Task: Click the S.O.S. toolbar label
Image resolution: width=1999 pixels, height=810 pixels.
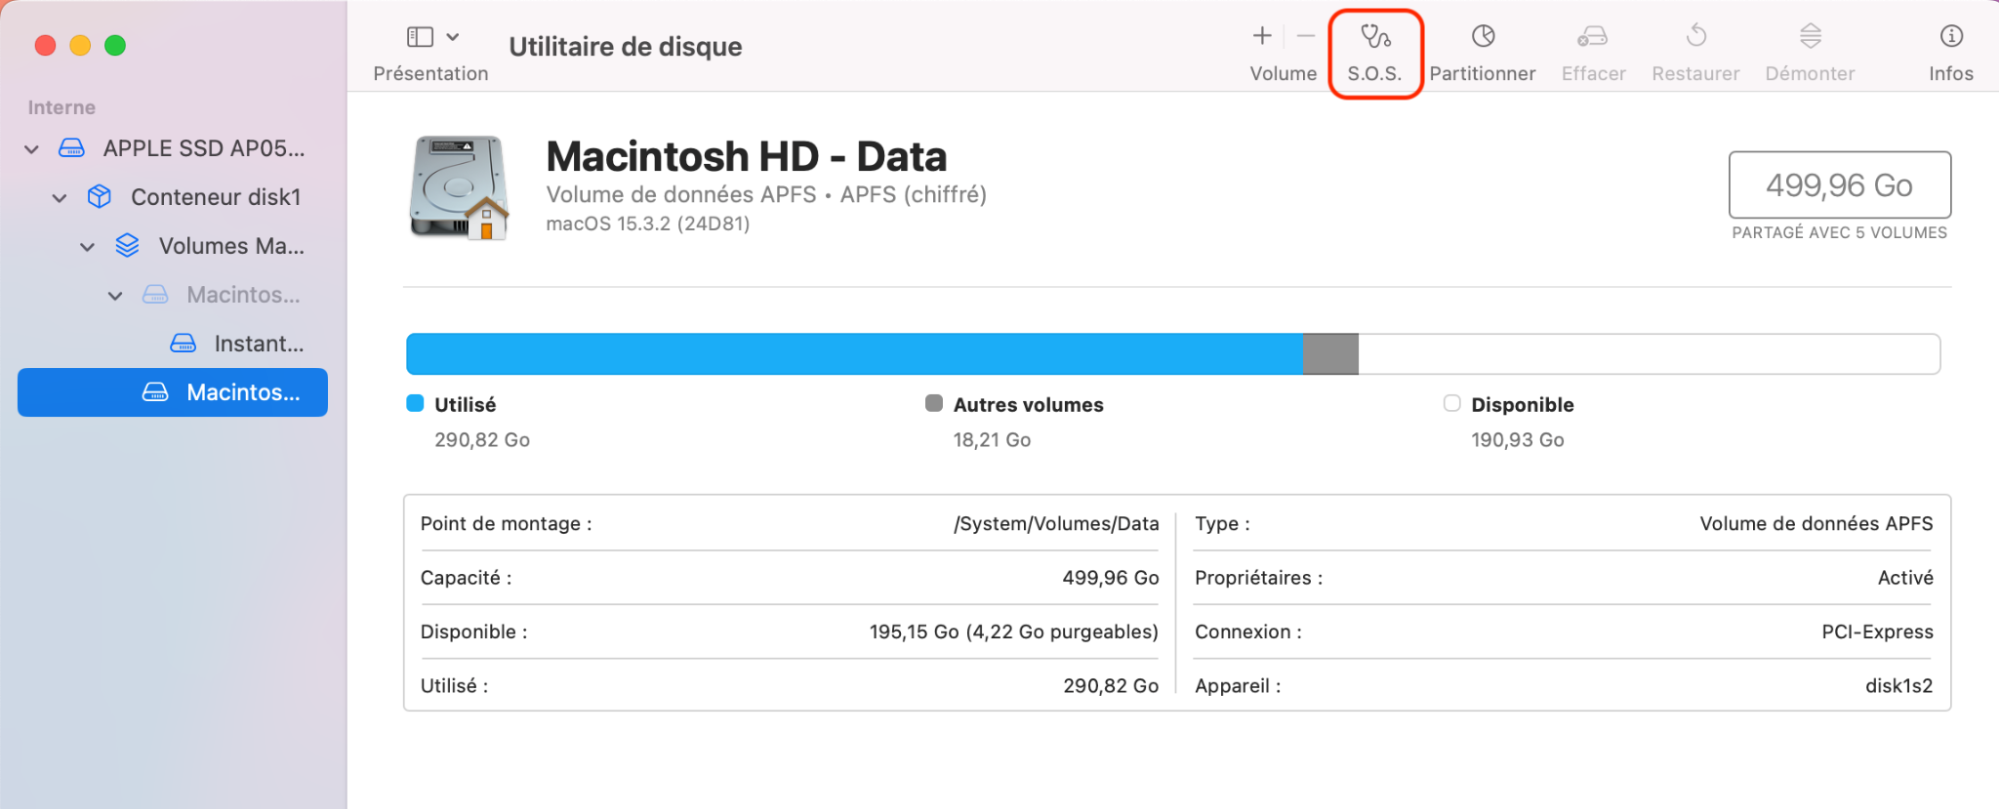Action: [1375, 74]
